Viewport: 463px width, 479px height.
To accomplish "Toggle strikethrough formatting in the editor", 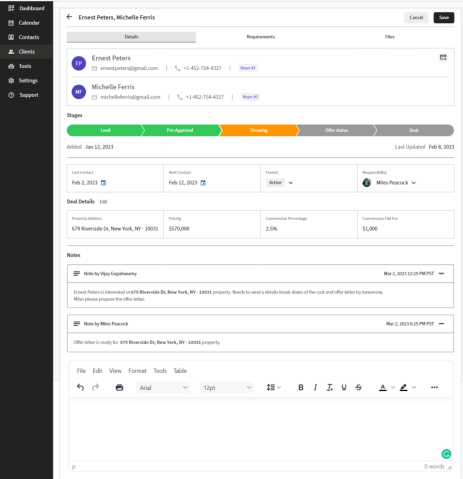I will click(358, 387).
